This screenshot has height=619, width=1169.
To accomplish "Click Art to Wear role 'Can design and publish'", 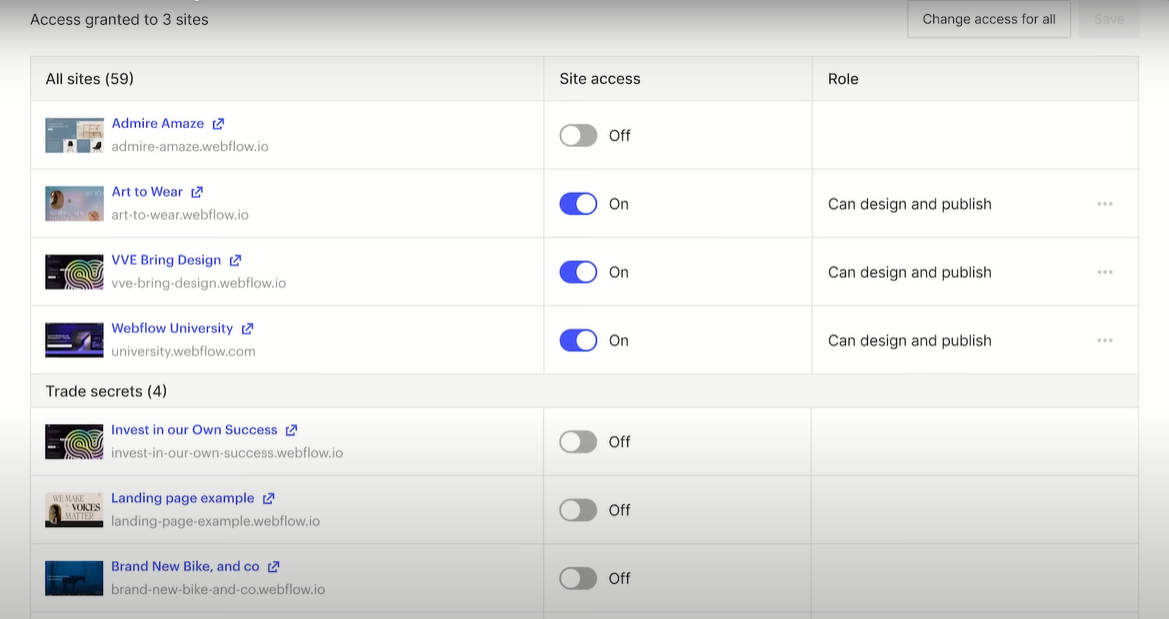I will tap(910, 204).
